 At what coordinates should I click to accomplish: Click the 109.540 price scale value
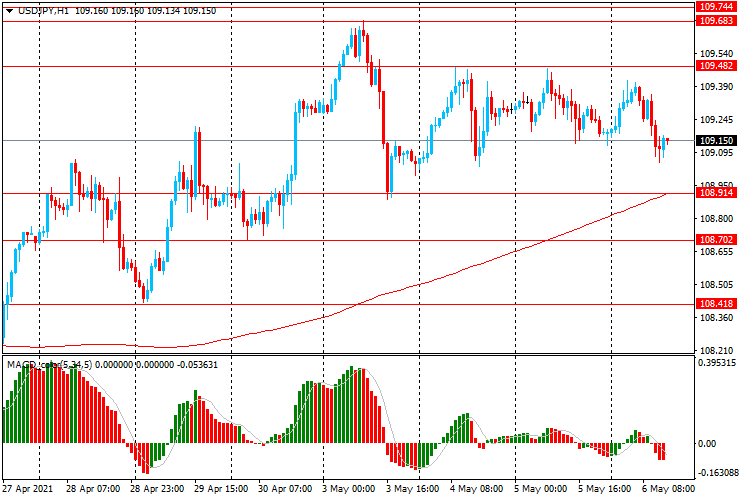[x=716, y=53]
